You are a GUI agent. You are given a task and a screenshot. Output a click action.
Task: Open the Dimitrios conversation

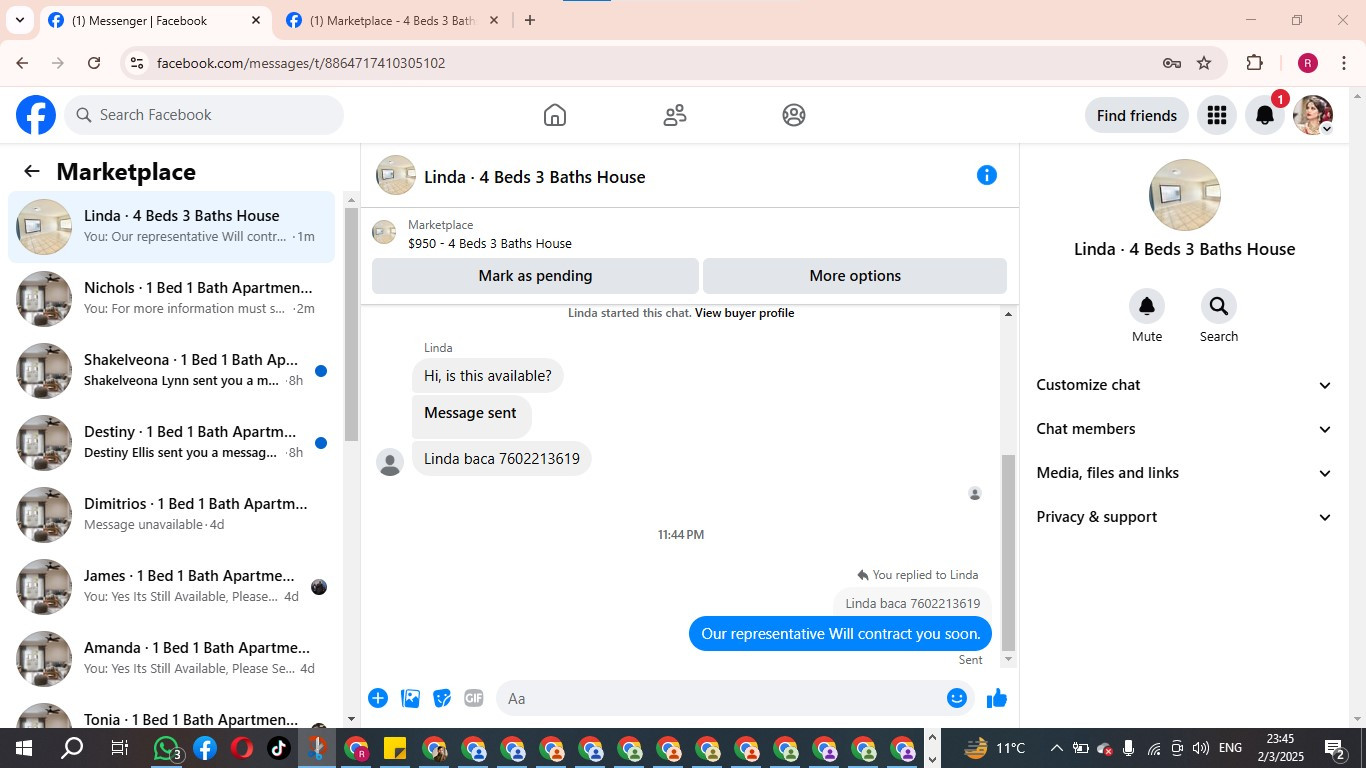172,515
